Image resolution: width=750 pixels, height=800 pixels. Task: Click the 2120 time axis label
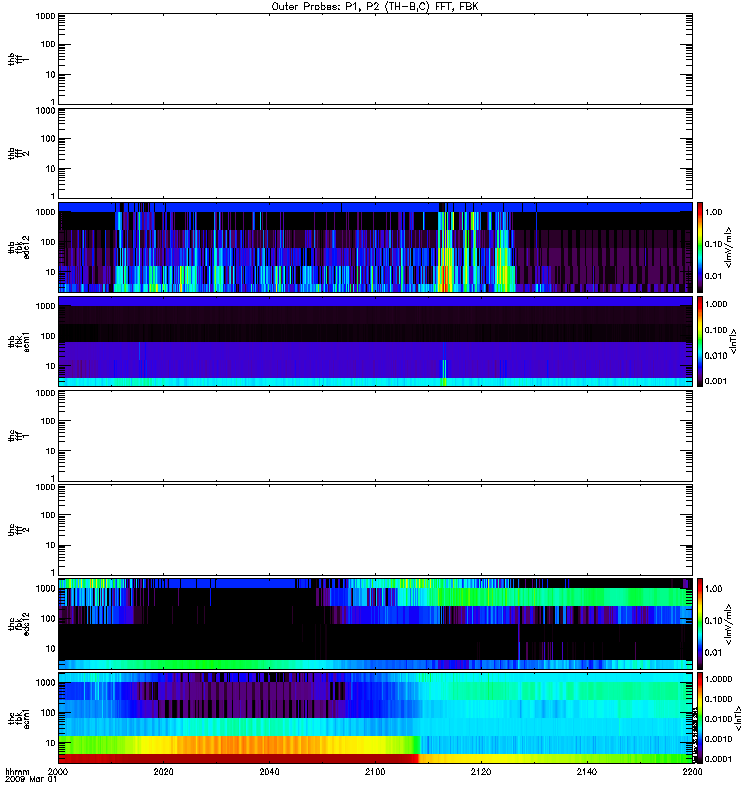point(481,772)
